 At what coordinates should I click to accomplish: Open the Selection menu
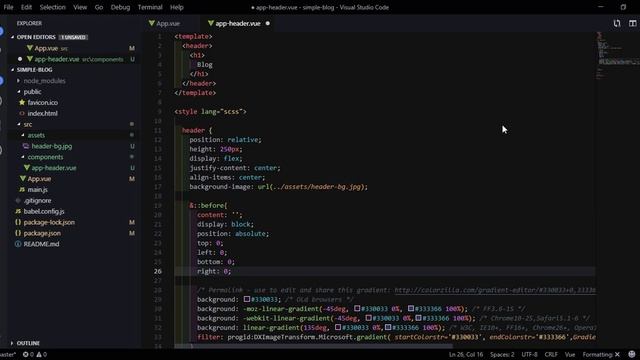pos(52,7)
